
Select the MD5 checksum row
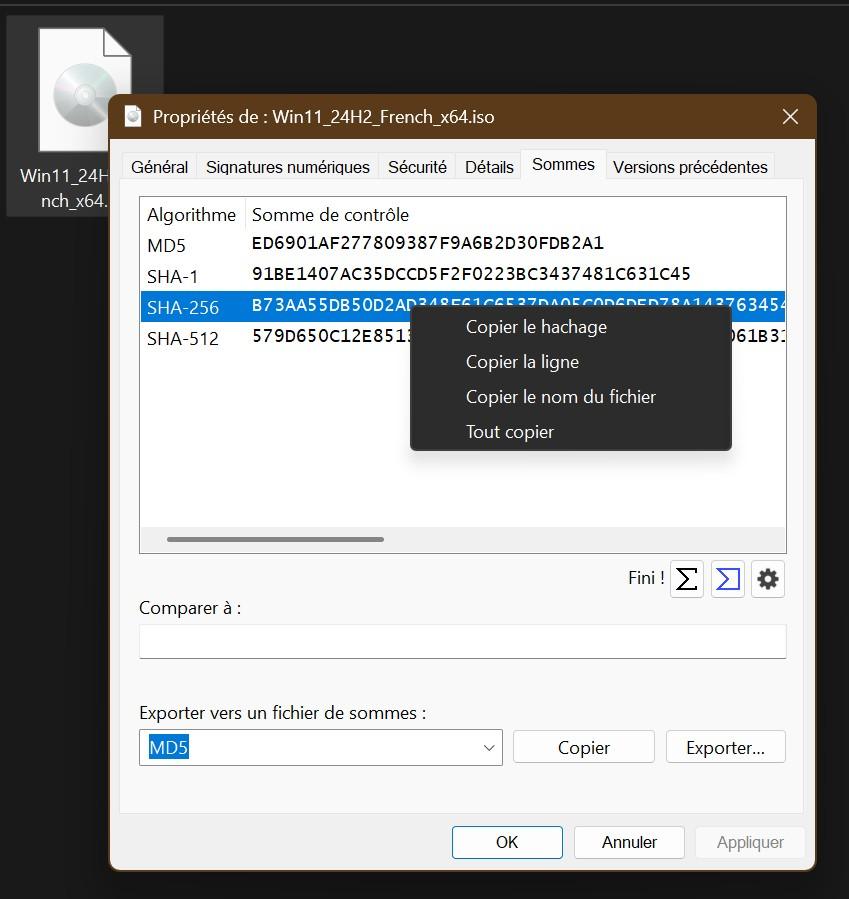tap(463, 245)
